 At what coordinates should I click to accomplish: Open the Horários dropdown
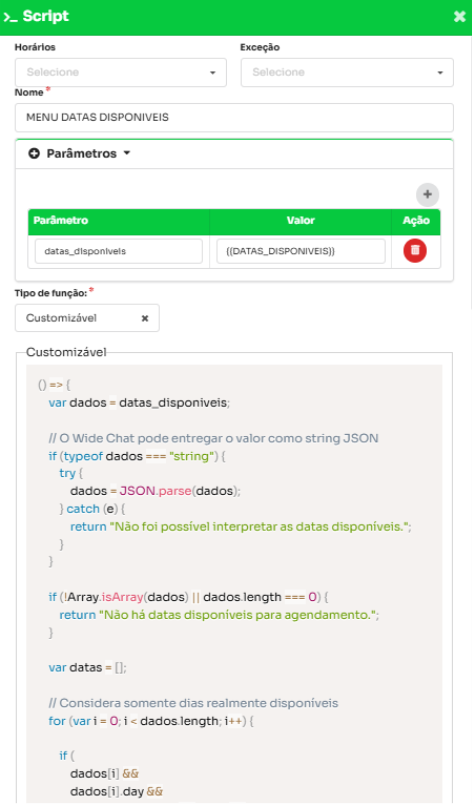tap(120, 72)
